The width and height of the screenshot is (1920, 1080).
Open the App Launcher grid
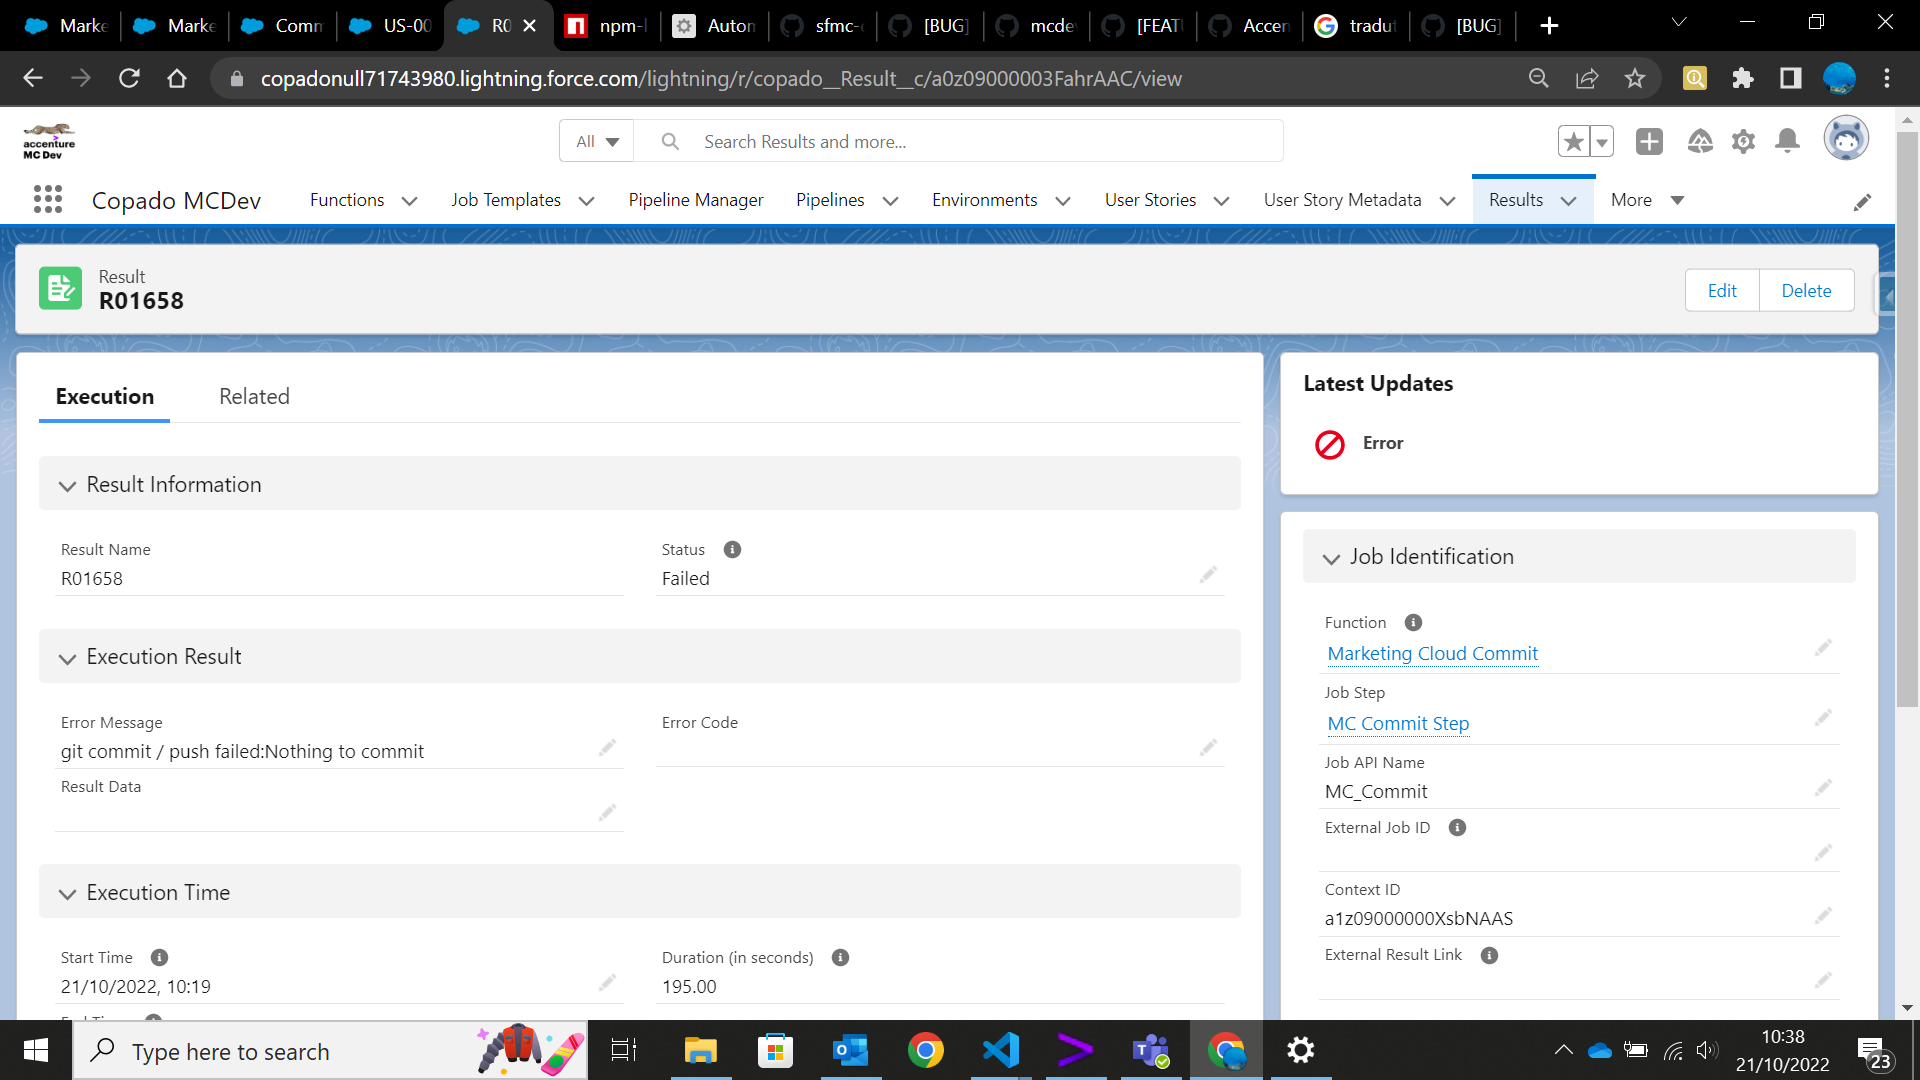[47, 199]
